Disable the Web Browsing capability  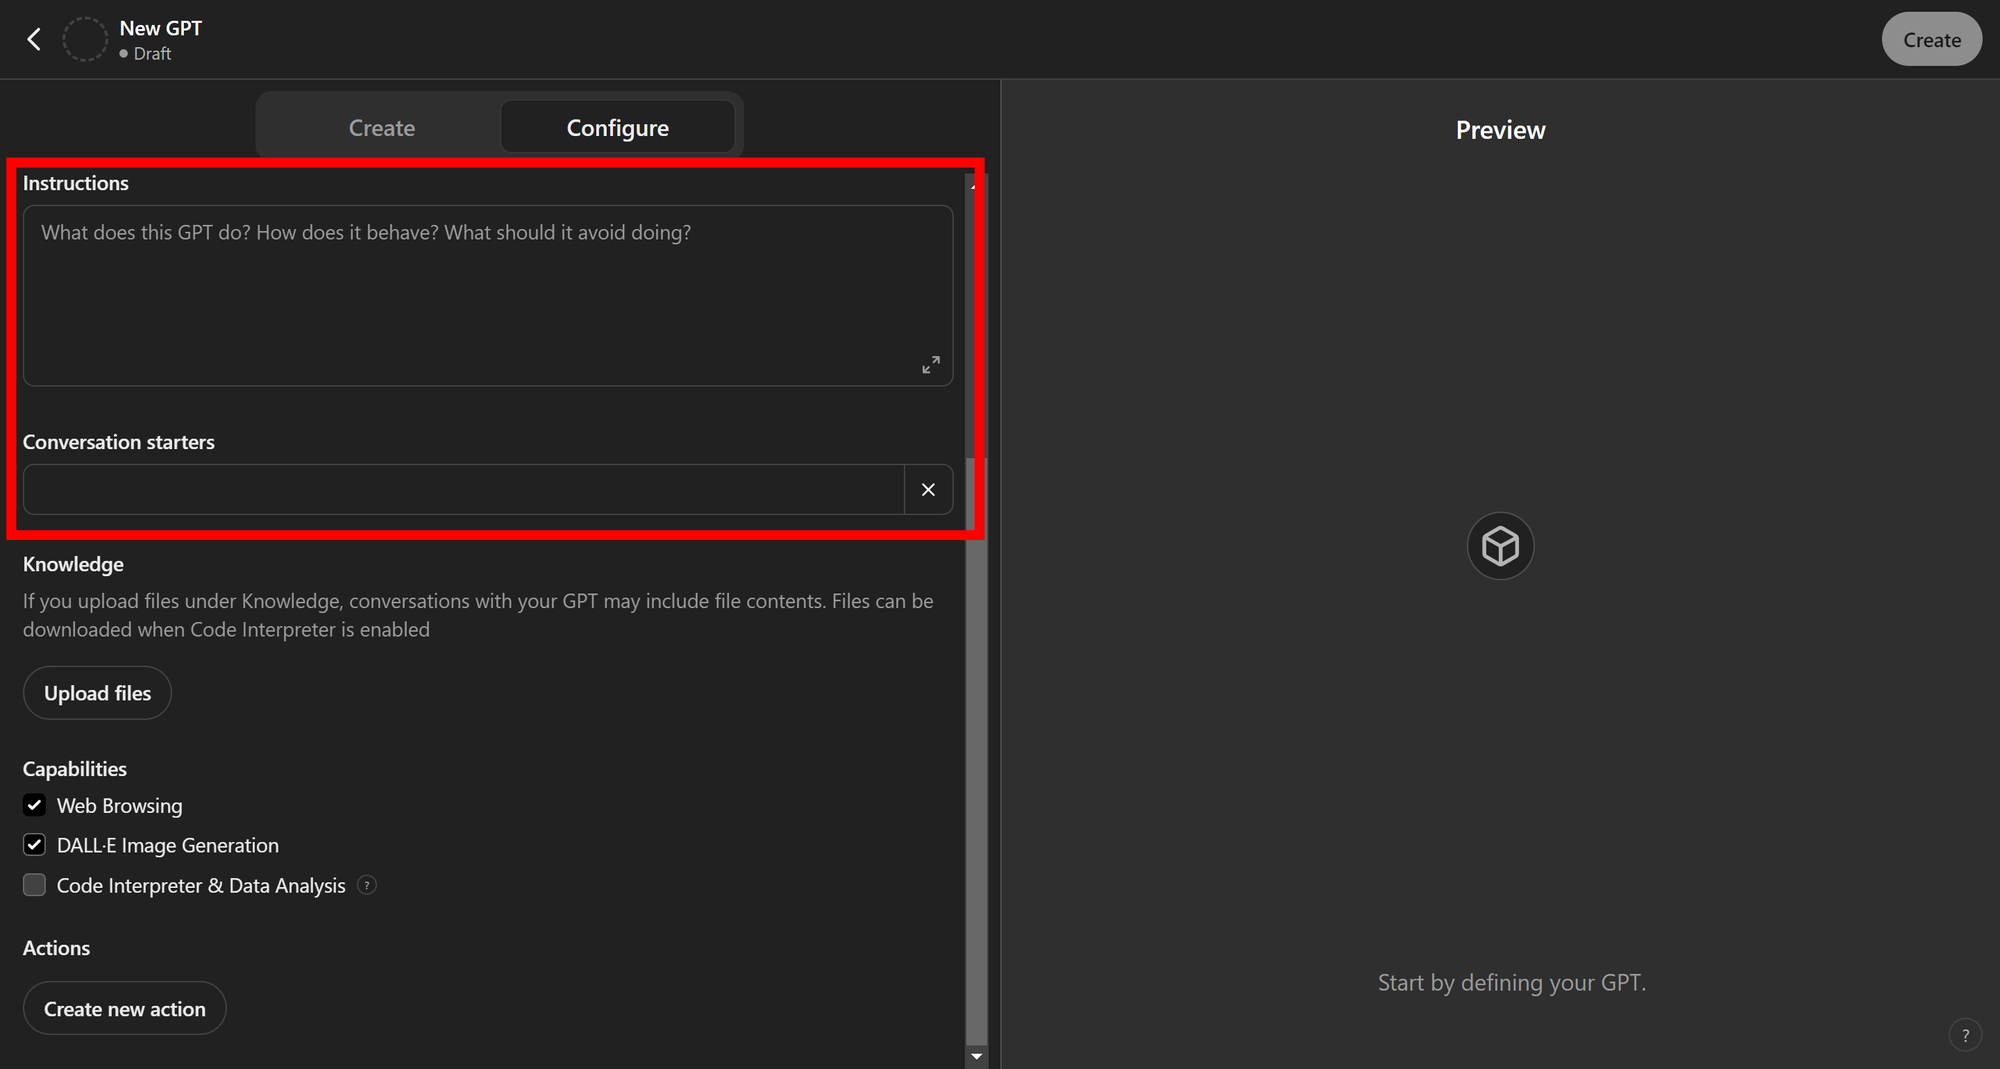pos(35,806)
